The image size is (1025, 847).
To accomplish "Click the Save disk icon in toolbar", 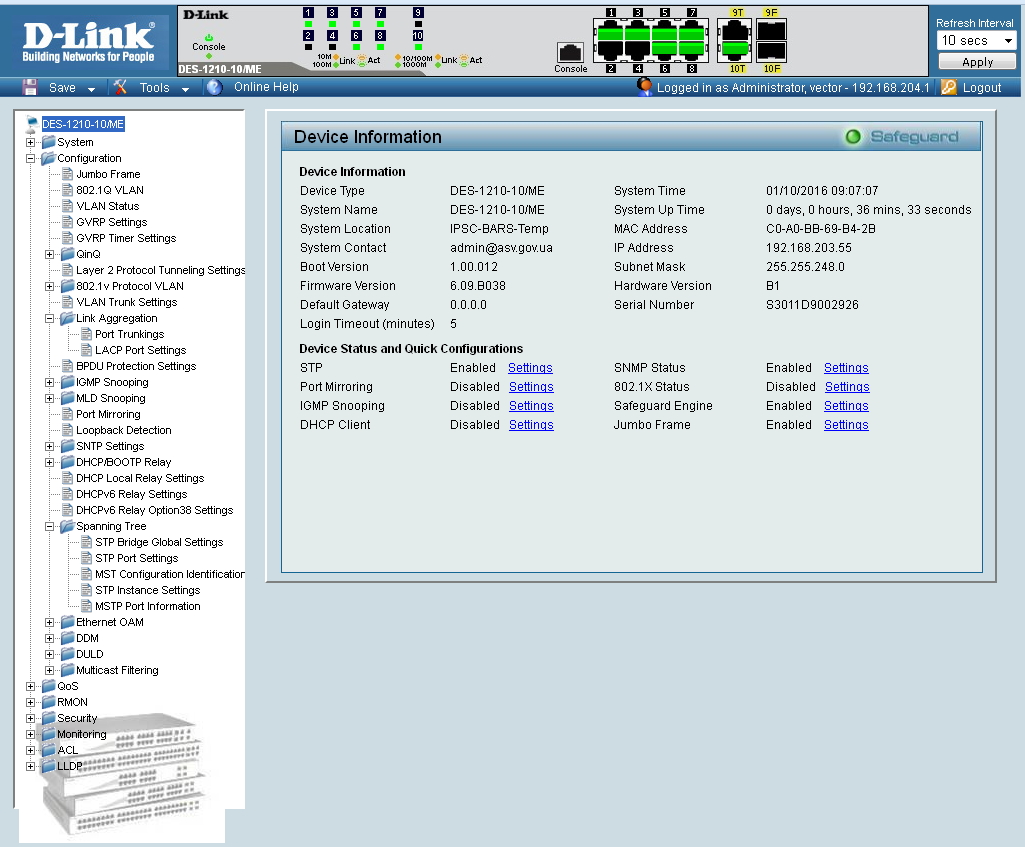I will tap(29, 88).
